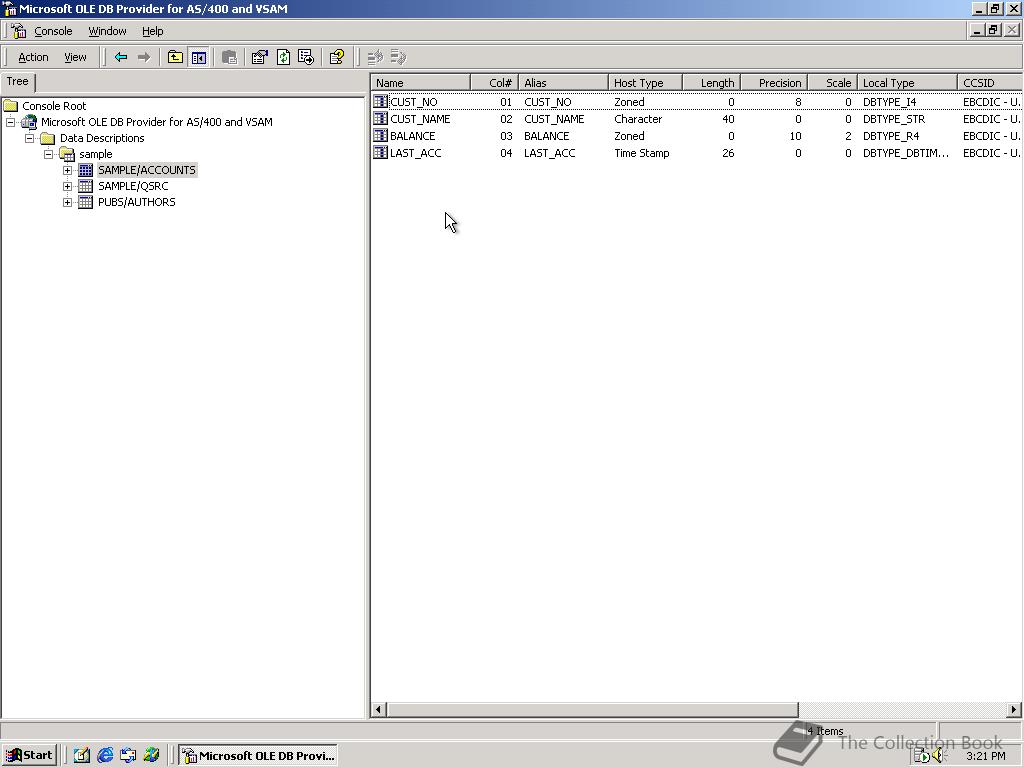Select the BALANCE column icon in the list
The height and width of the screenshot is (768, 1024).
[380, 135]
